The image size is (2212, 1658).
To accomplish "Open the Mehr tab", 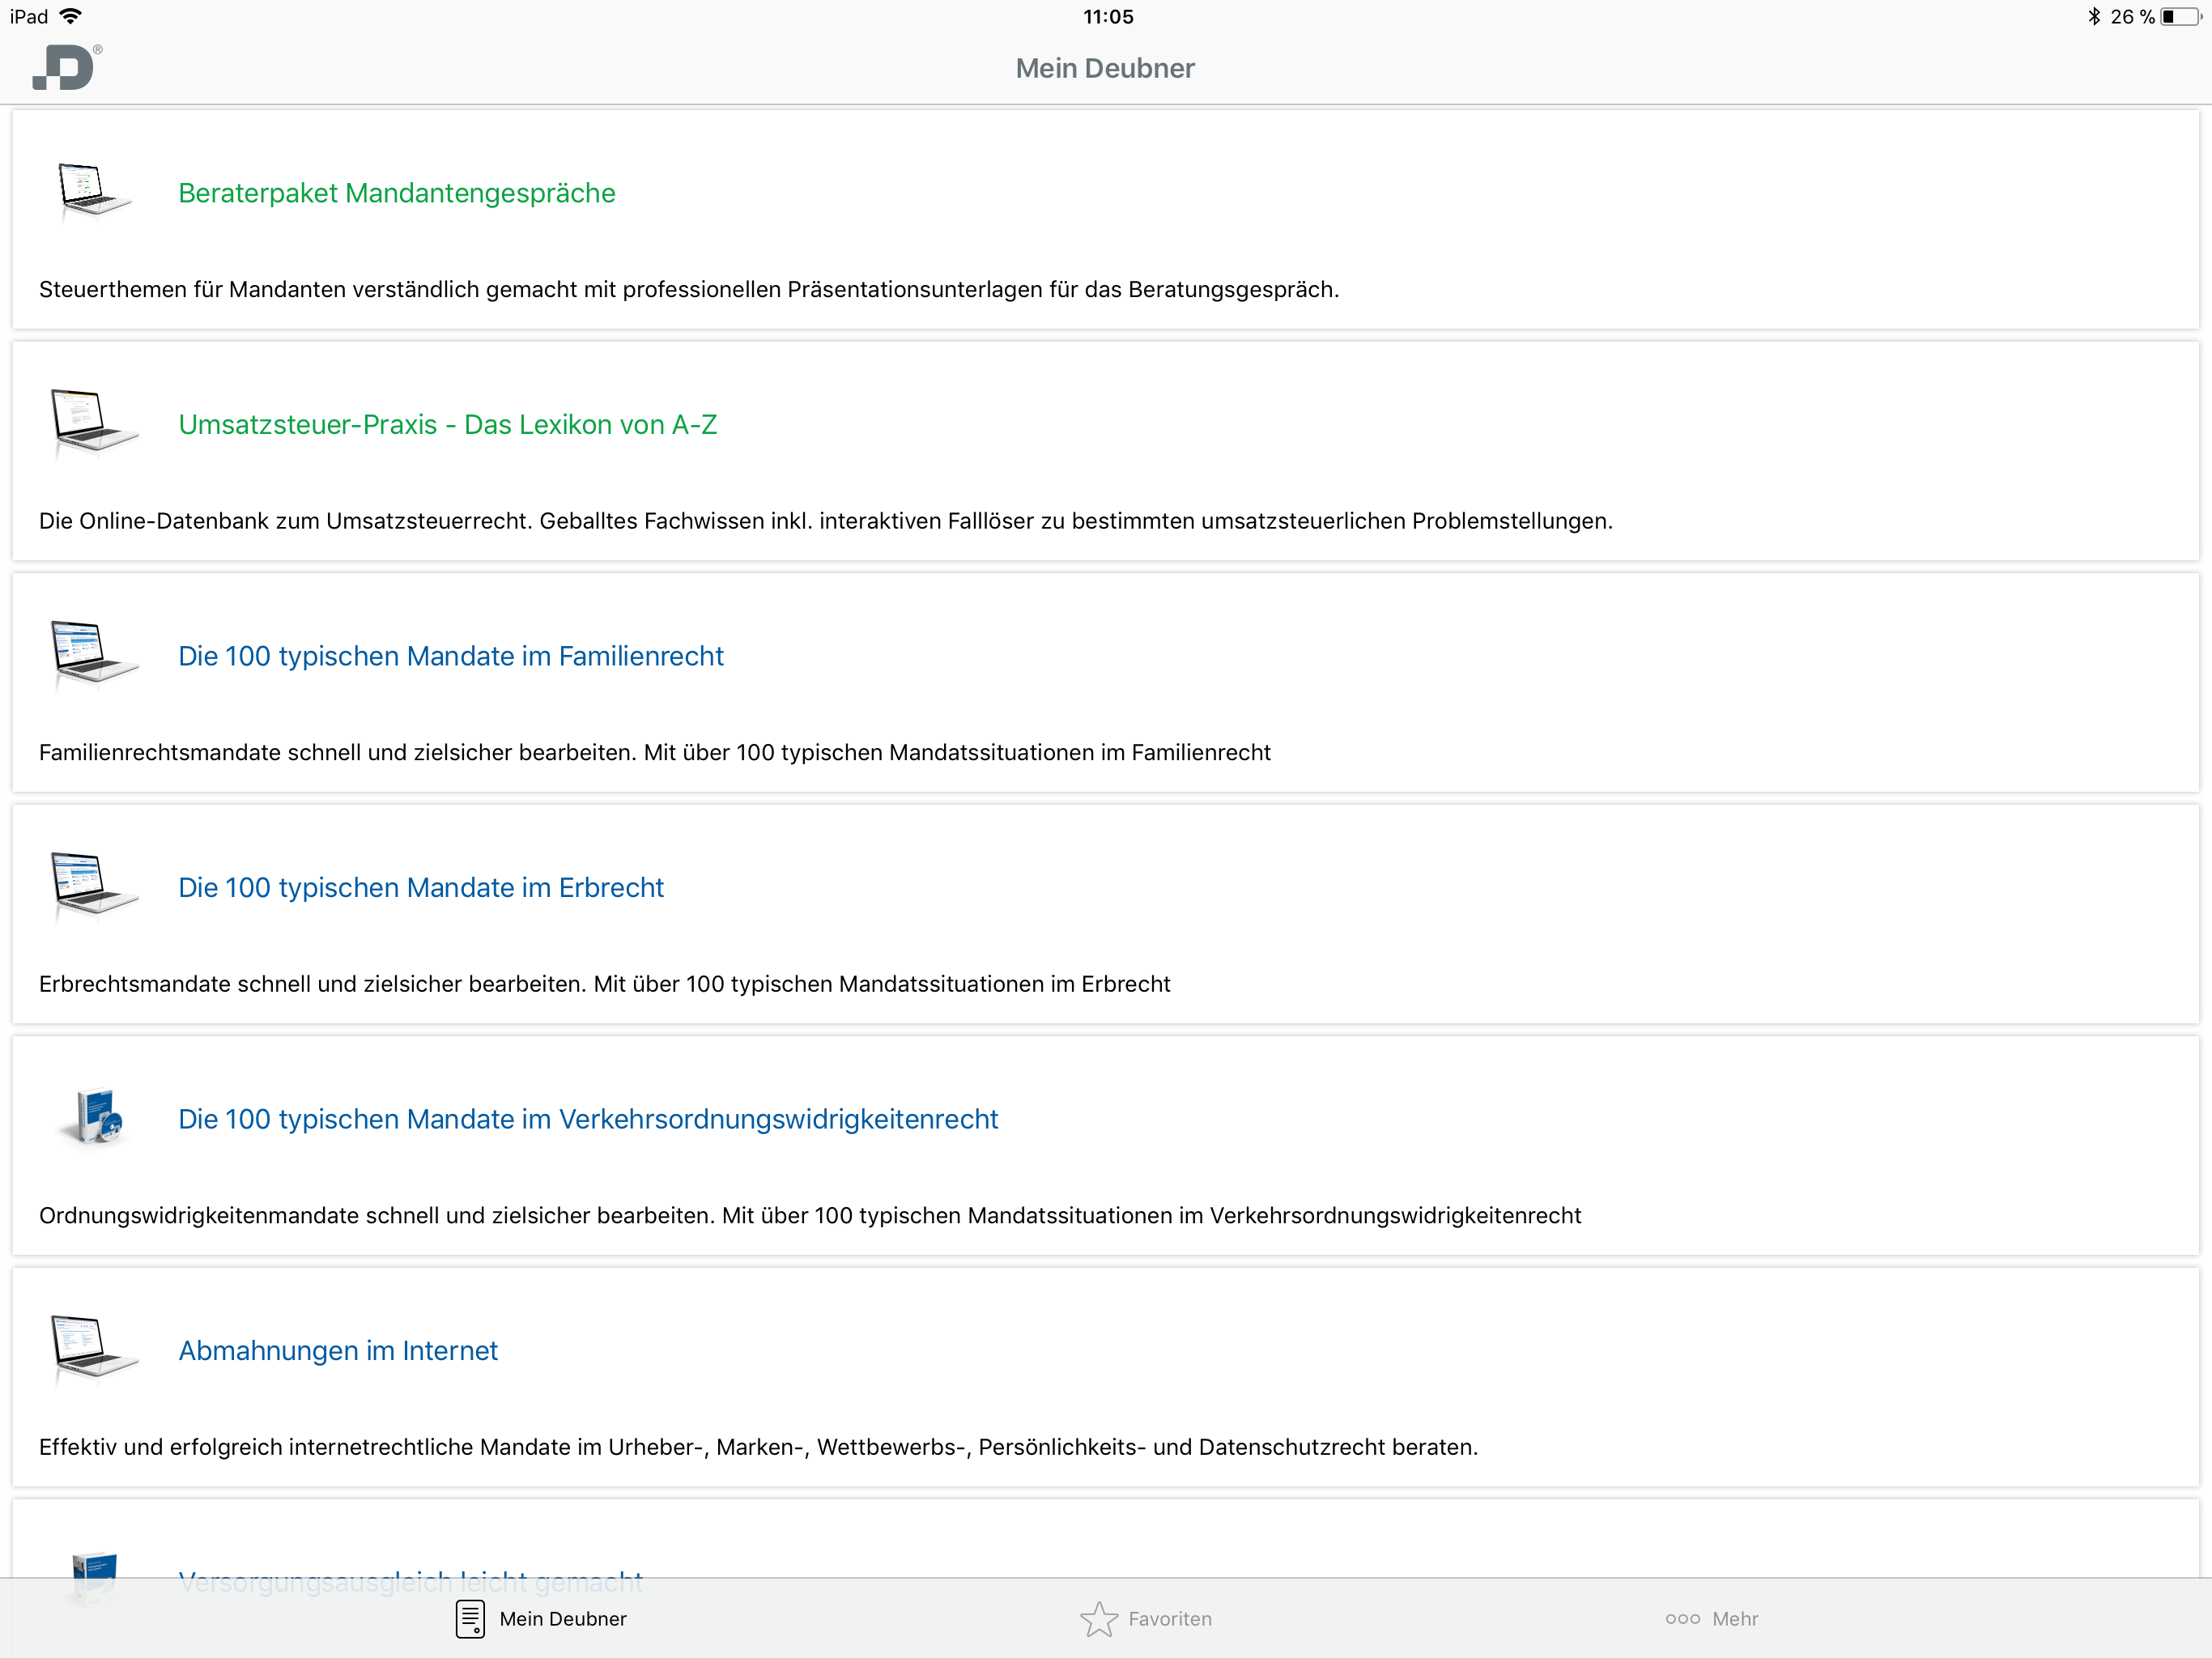I will 1712,1619.
